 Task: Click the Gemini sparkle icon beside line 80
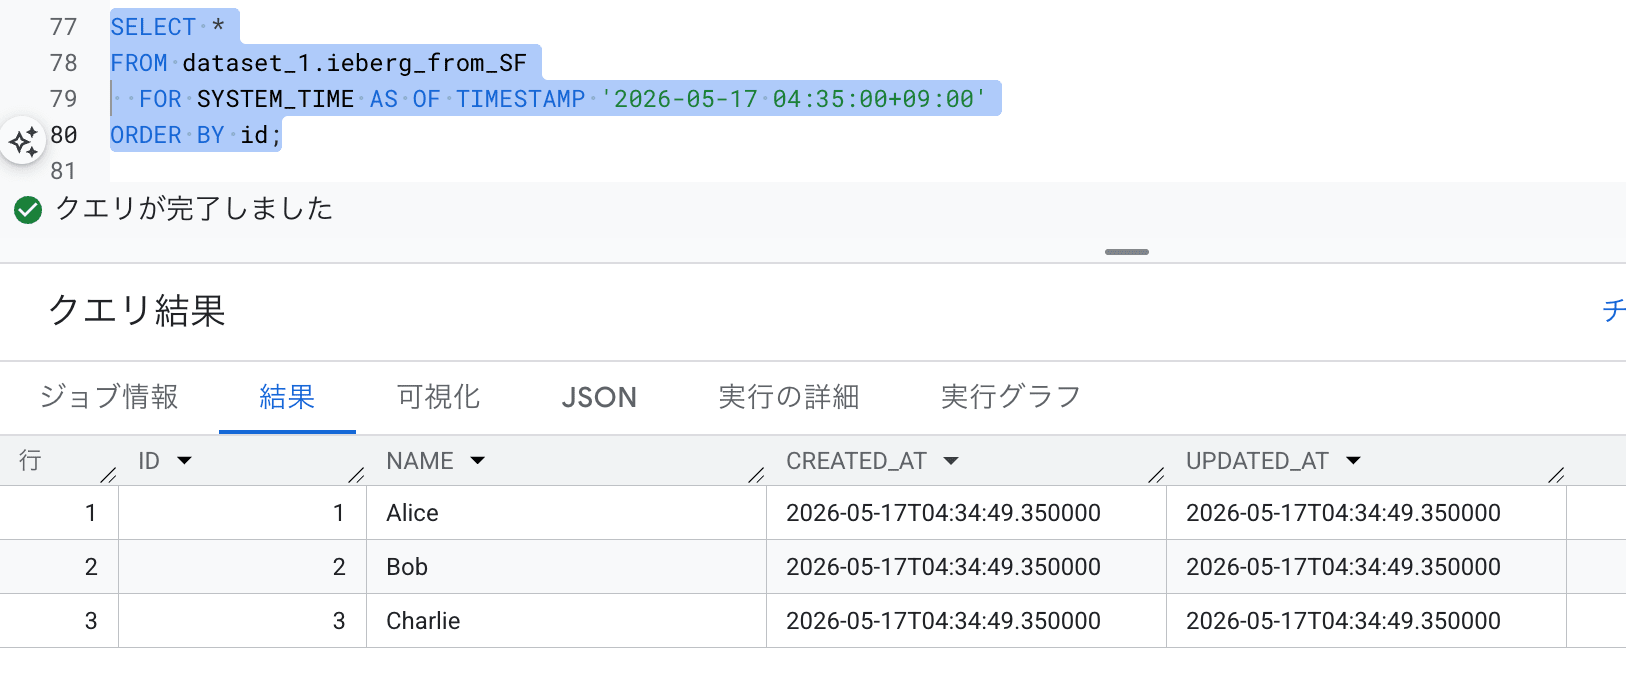pos(23,141)
